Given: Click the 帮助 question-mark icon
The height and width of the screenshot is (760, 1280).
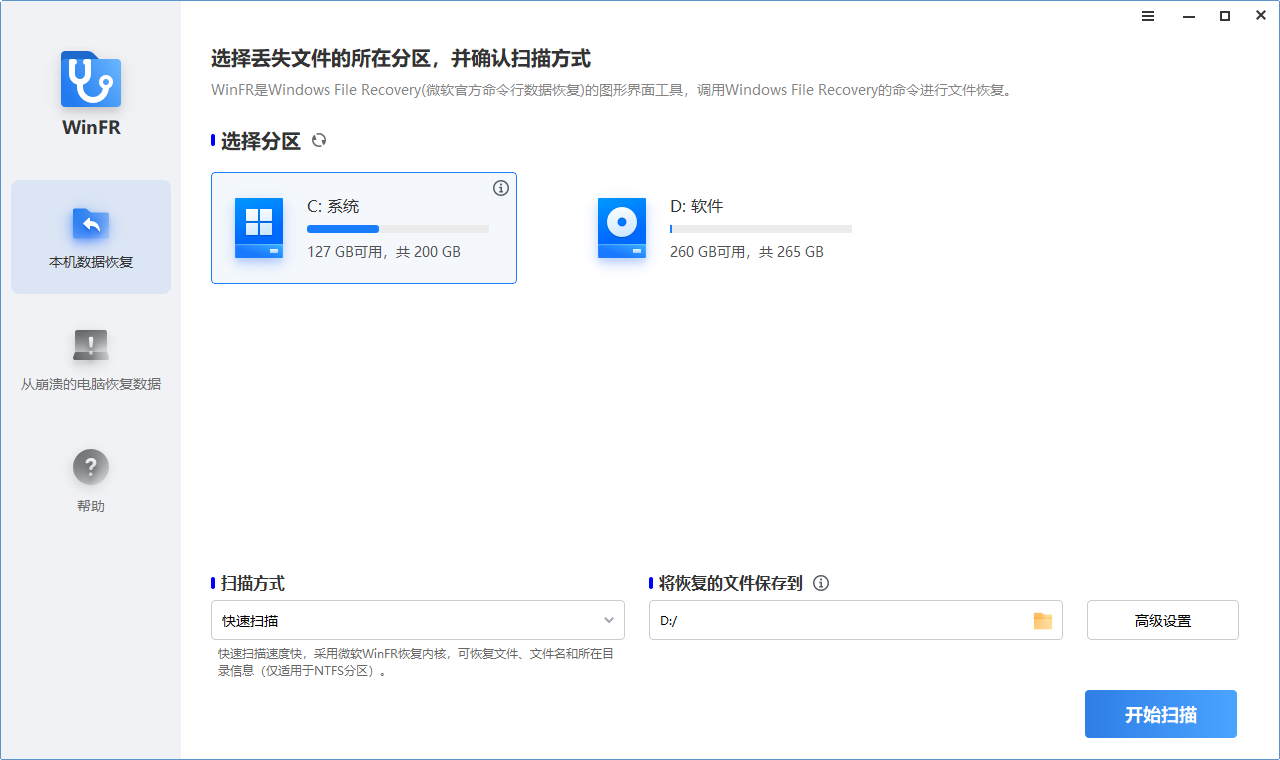Looking at the screenshot, I should pos(90,466).
